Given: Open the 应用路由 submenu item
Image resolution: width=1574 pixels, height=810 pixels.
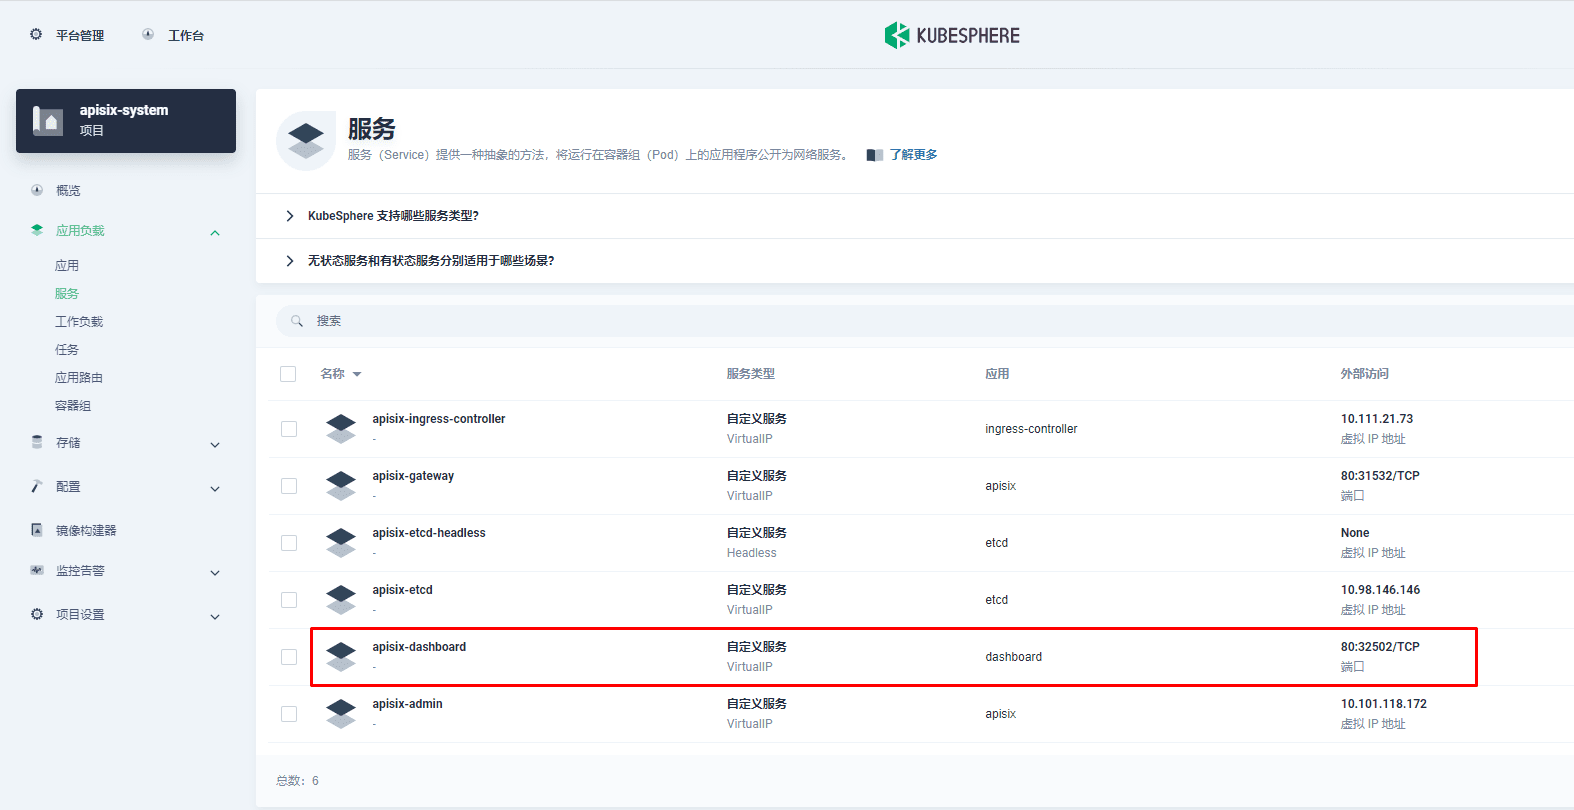Looking at the screenshot, I should pyautogui.click(x=79, y=378).
